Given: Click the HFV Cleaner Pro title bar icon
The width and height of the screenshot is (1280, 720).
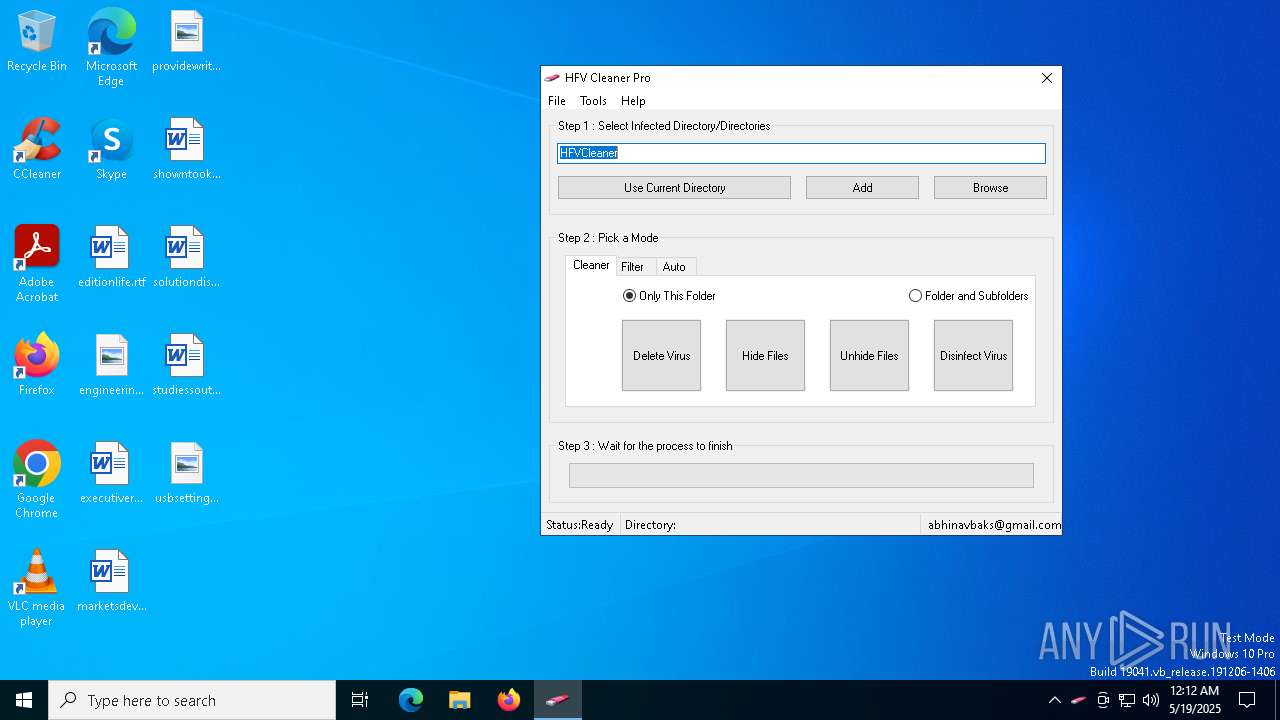Looking at the screenshot, I should [x=552, y=78].
